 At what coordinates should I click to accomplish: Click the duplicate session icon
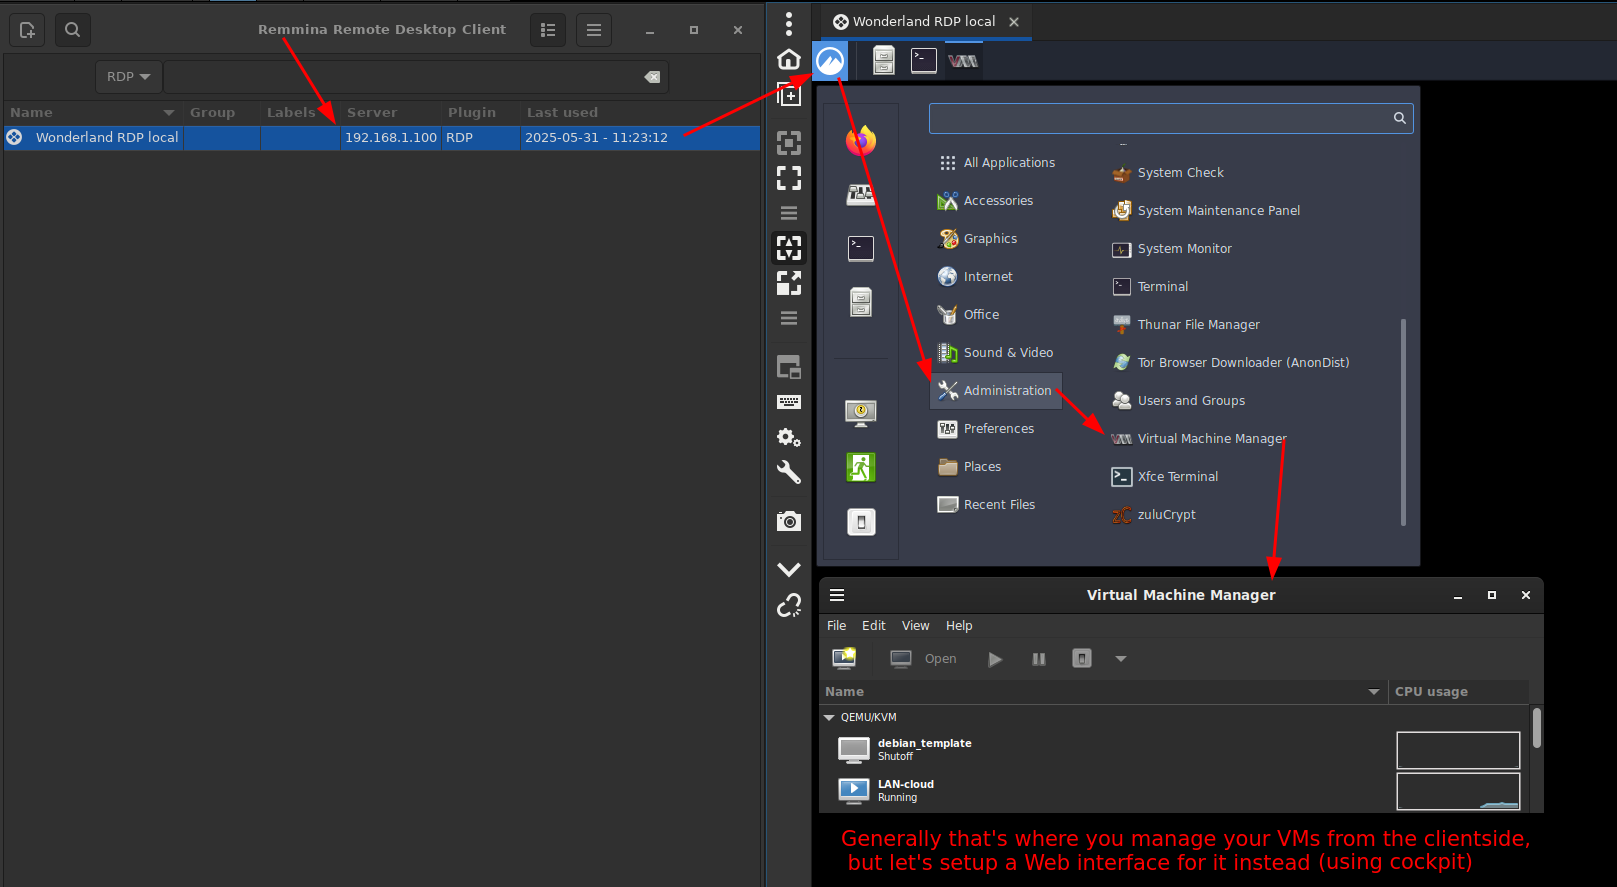pos(789,95)
